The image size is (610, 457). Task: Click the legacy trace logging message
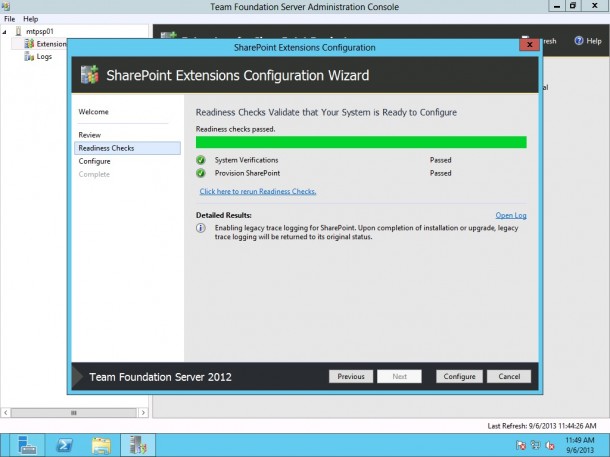[x=366, y=232]
